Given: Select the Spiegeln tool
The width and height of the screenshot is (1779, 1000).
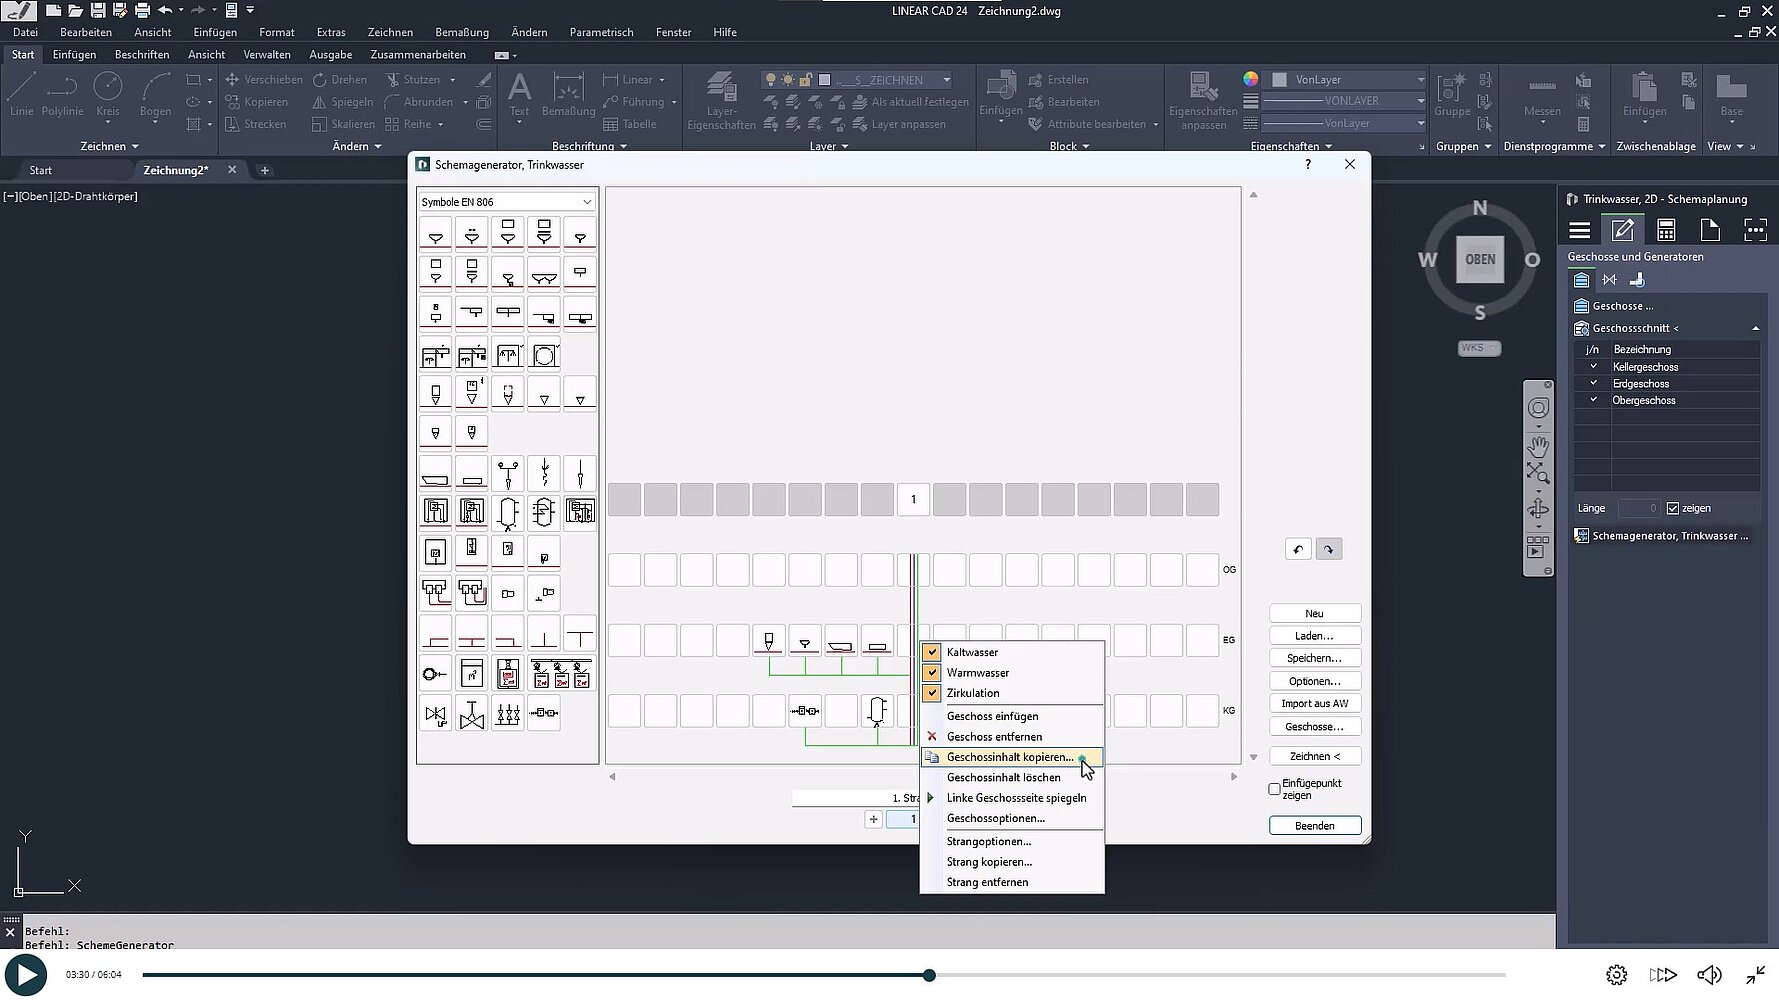Looking at the screenshot, I should [x=342, y=101].
